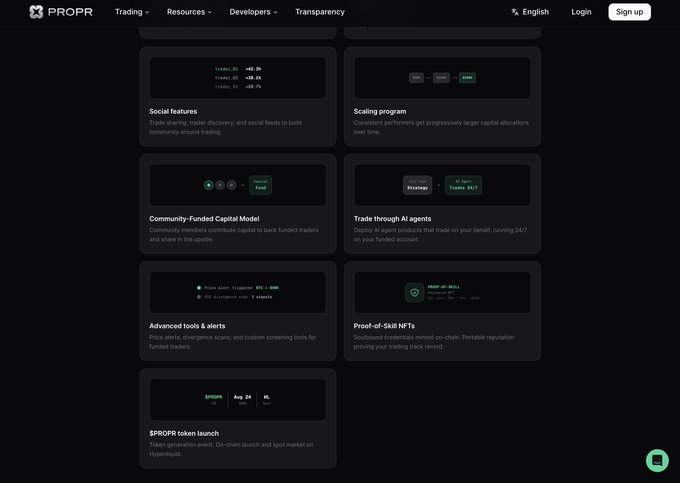Click the $PROPR ticker text in graphic
Image resolution: width=680 pixels, height=483 pixels.
coord(213,397)
